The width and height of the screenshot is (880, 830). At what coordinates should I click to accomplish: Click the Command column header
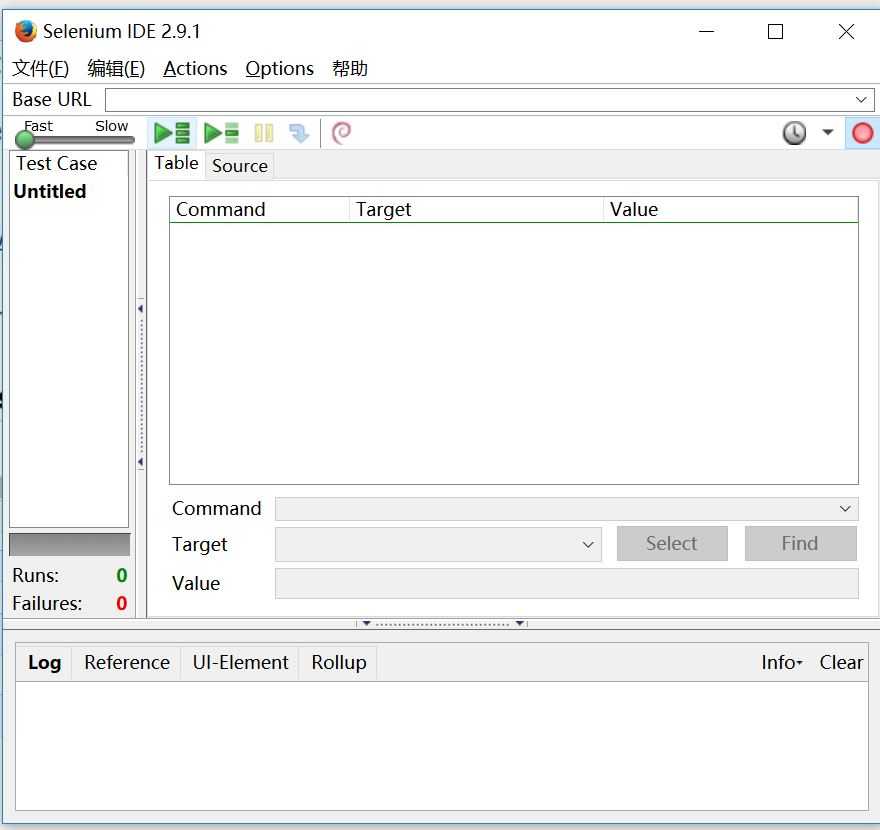point(259,209)
